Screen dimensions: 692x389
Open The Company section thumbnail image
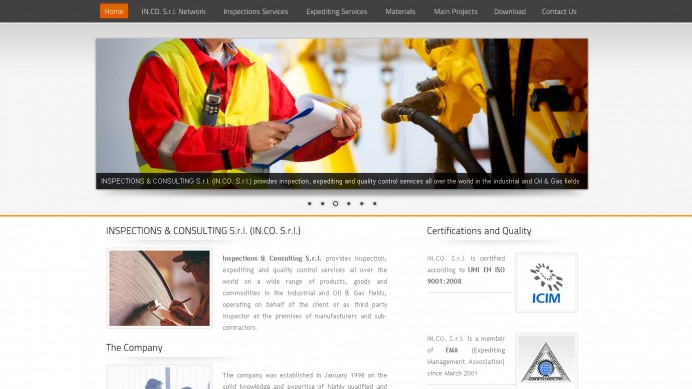pos(159,377)
